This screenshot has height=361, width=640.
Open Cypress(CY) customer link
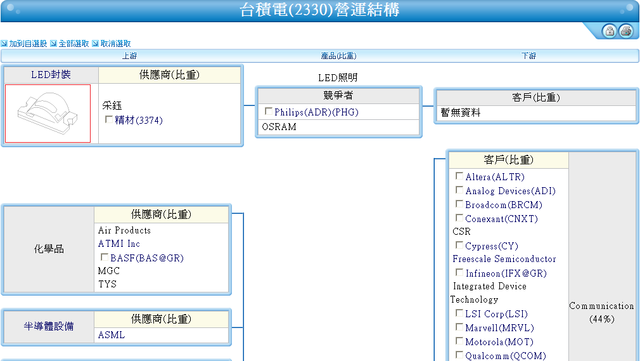pyautogui.click(x=492, y=246)
